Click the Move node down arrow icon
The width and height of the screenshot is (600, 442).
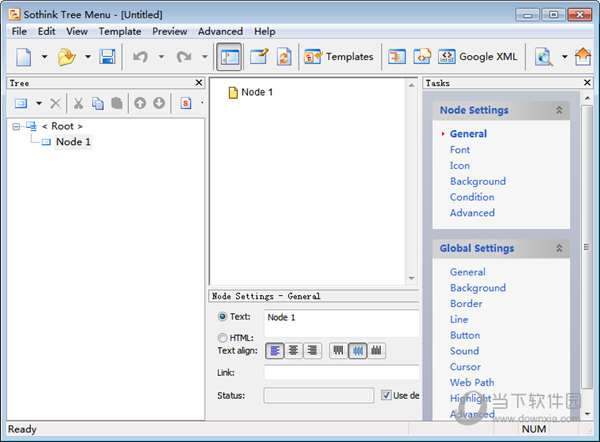point(159,103)
